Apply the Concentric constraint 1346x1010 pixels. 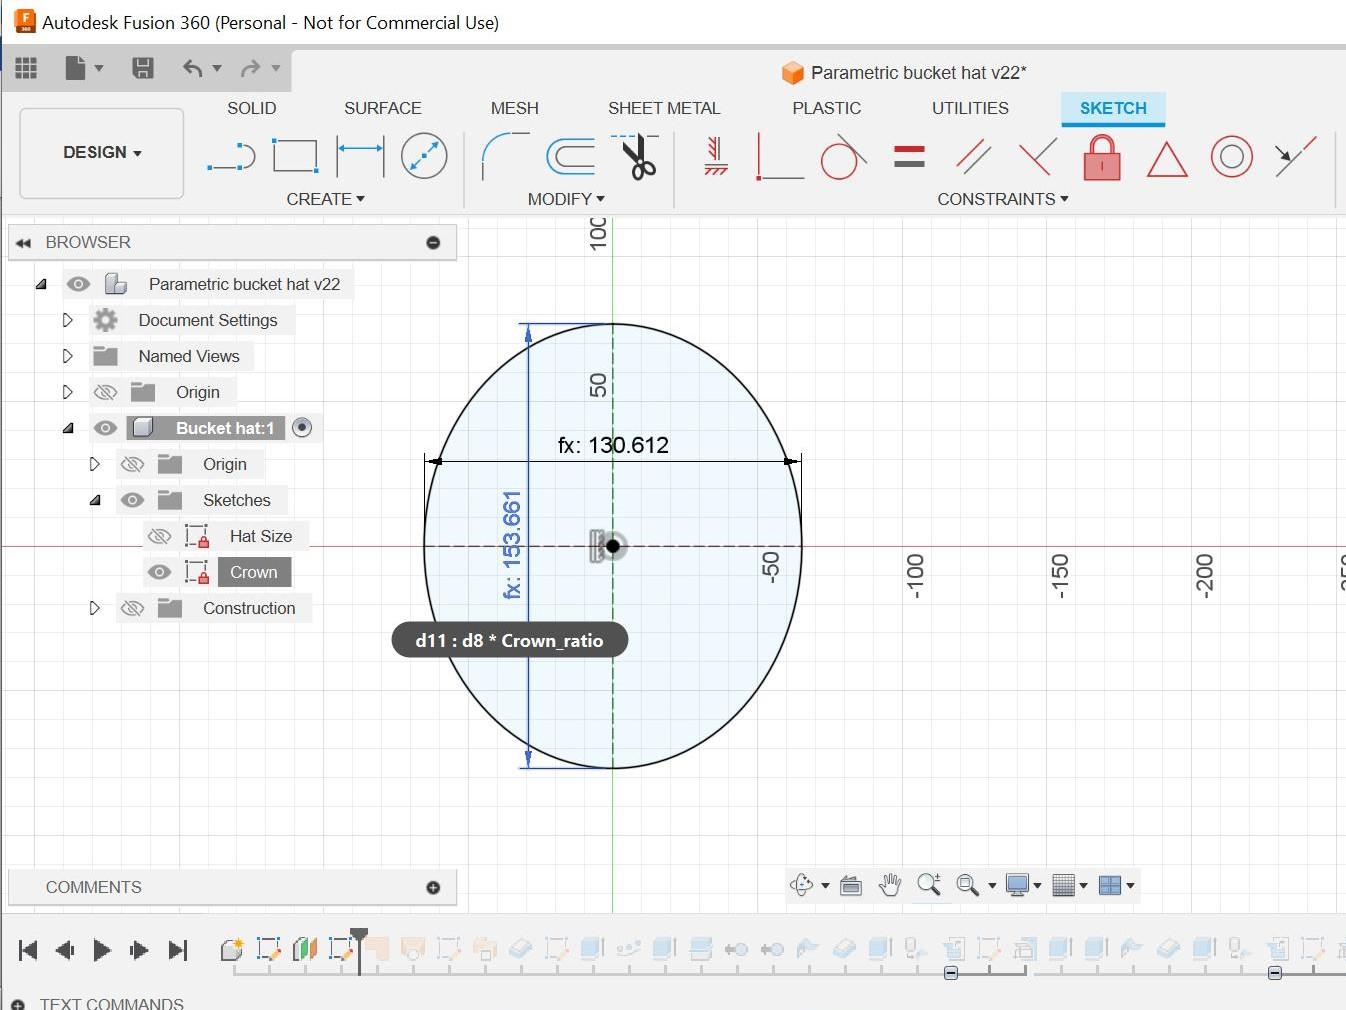tap(1232, 157)
